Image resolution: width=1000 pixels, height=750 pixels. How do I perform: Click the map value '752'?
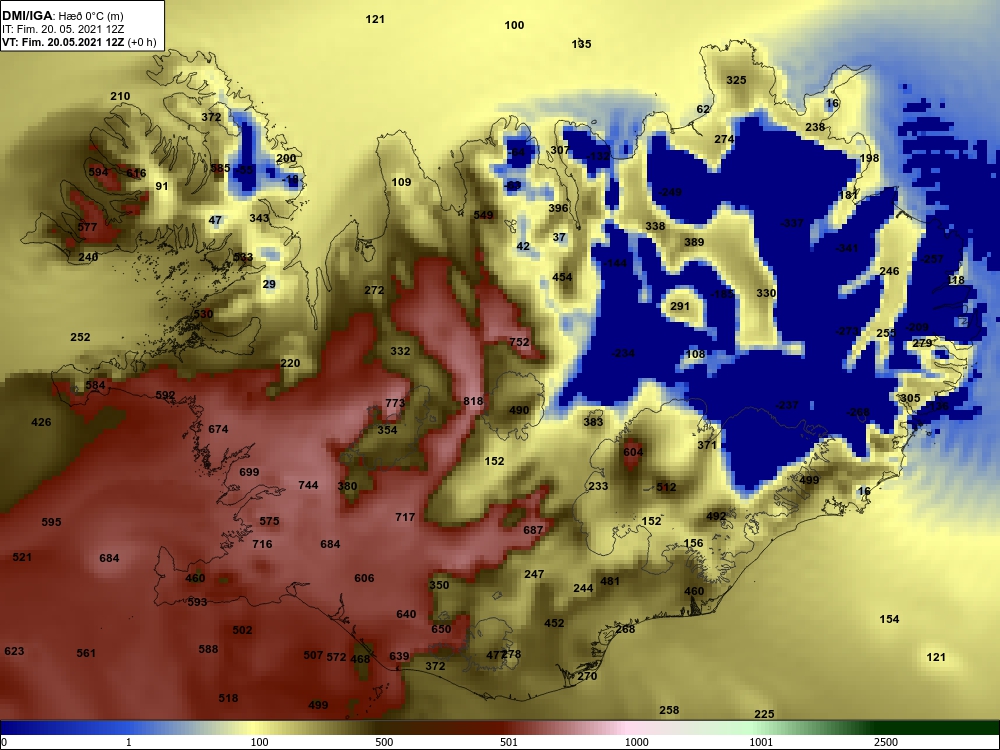click(519, 342)
